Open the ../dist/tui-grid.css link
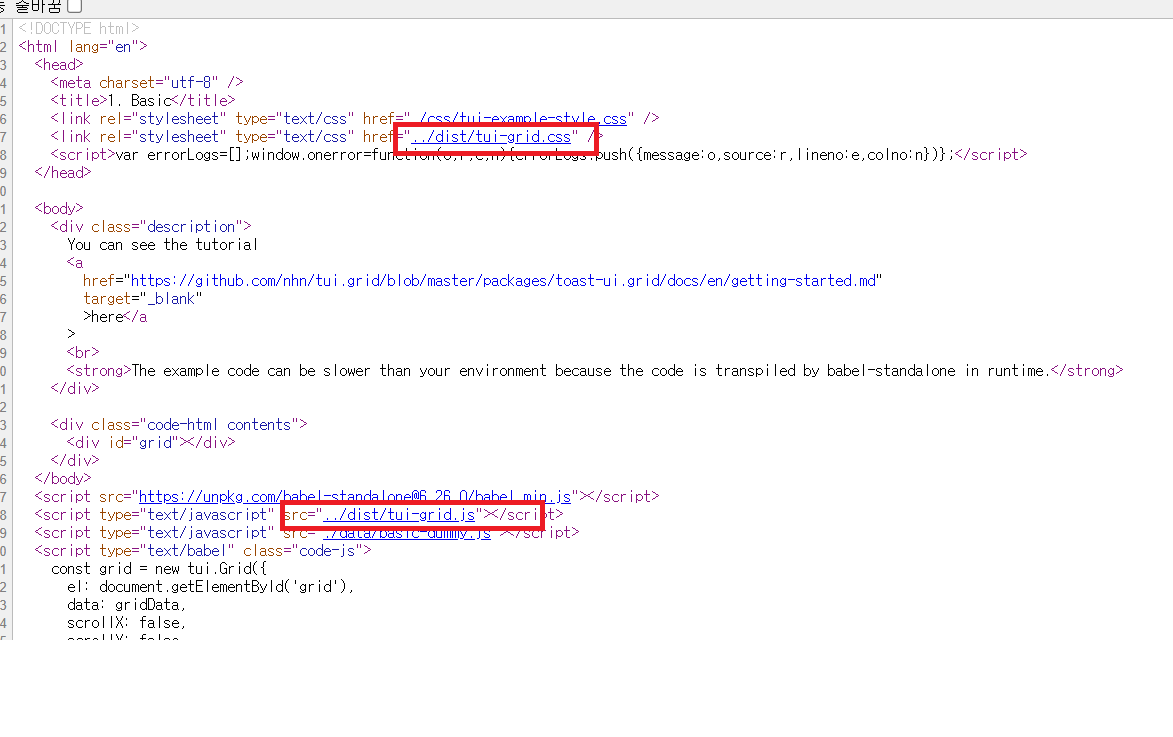 [x=491, y=137]
